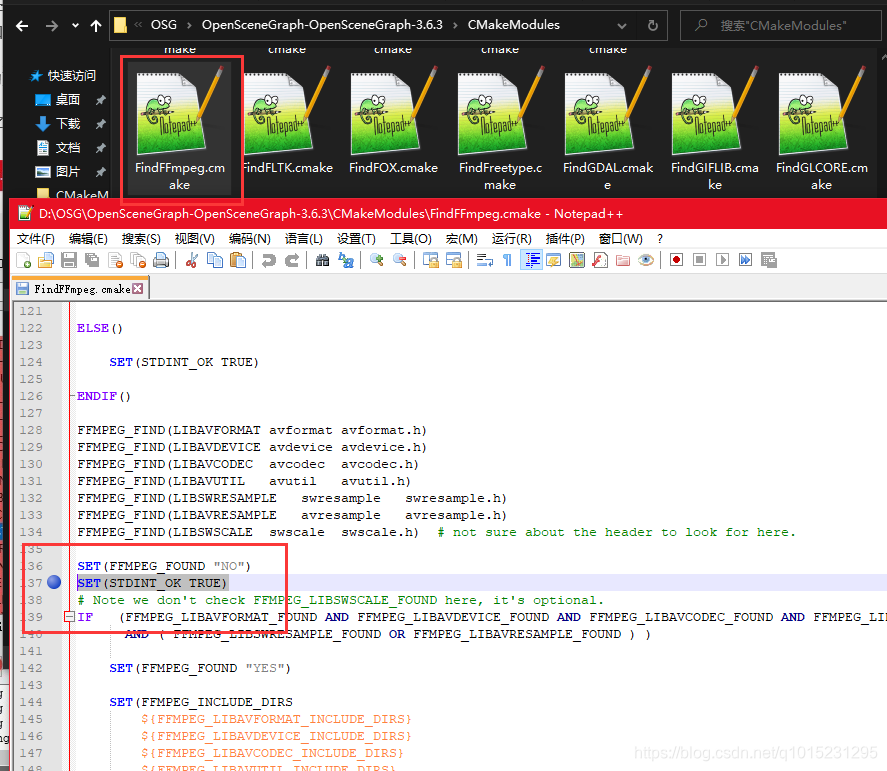Redo the edit with the toolbar arrow
Screen dimensions: 887x771
(292, 260)
